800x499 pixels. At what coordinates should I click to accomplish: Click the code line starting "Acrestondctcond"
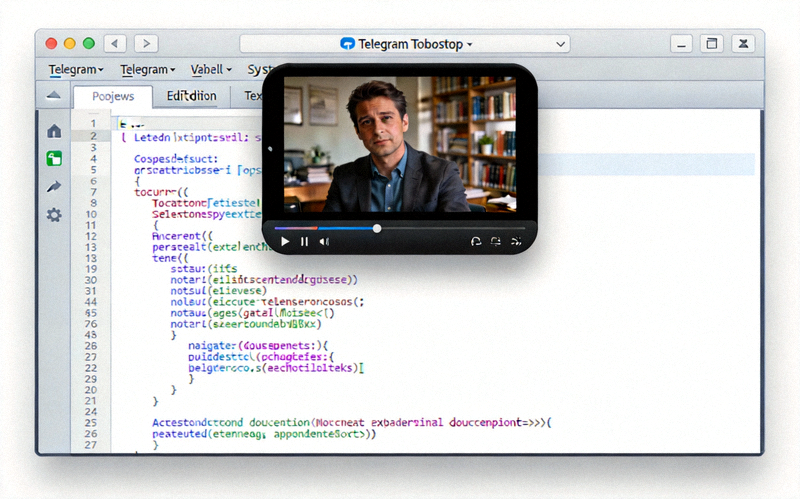tap(352, 422)
